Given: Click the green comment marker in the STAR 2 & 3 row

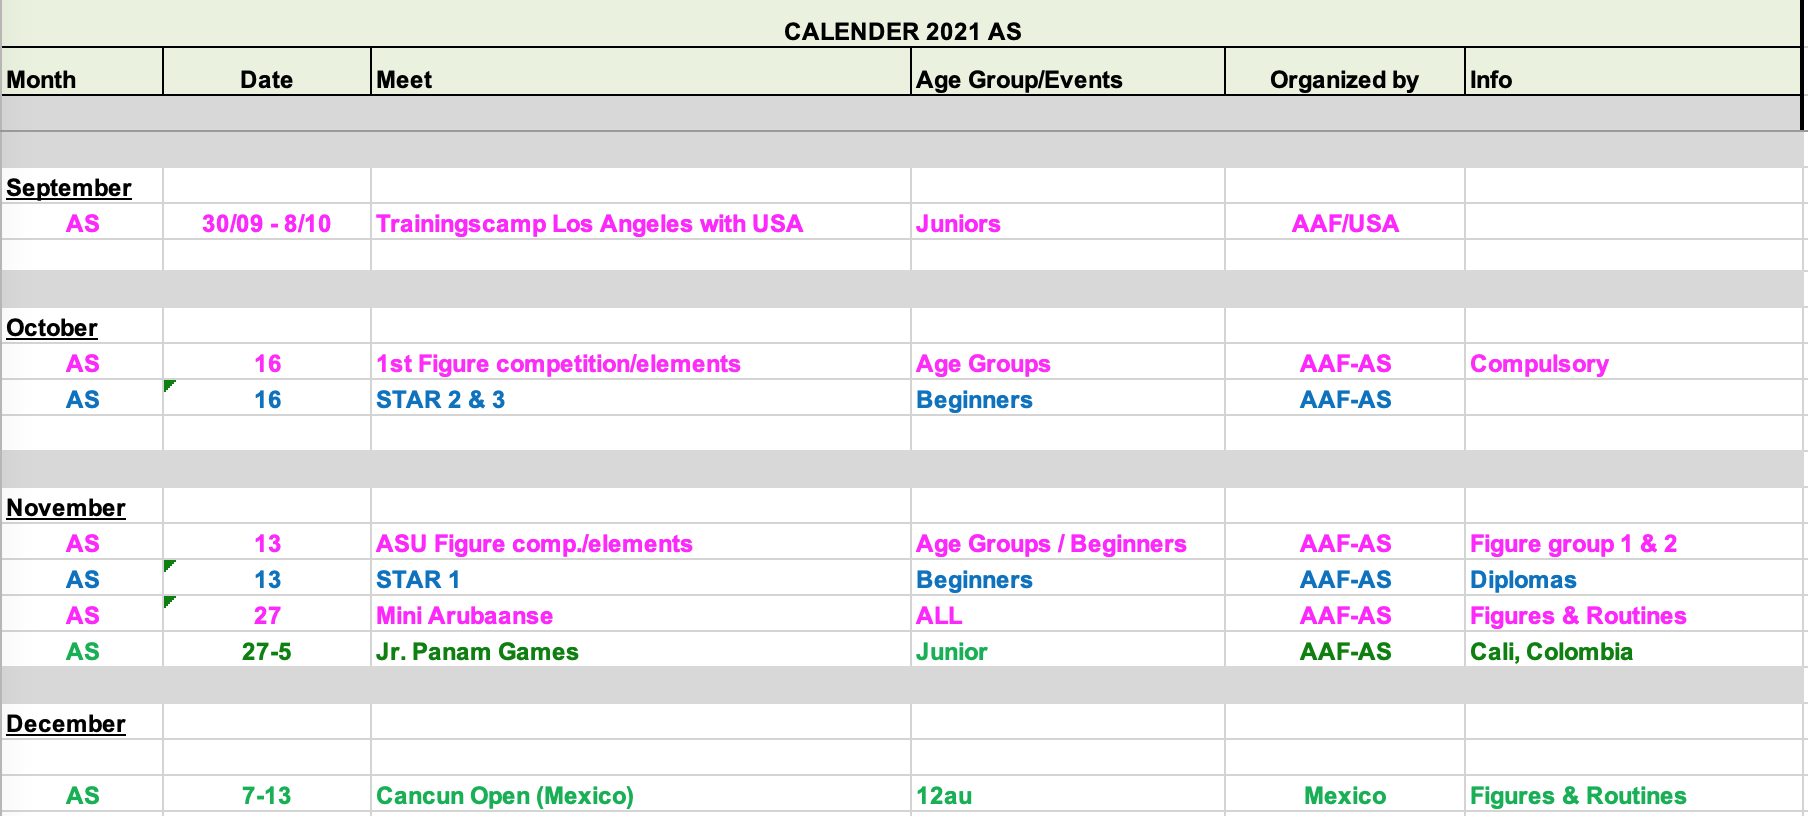Looking at the screenshot, I should [x=169, y=385].
